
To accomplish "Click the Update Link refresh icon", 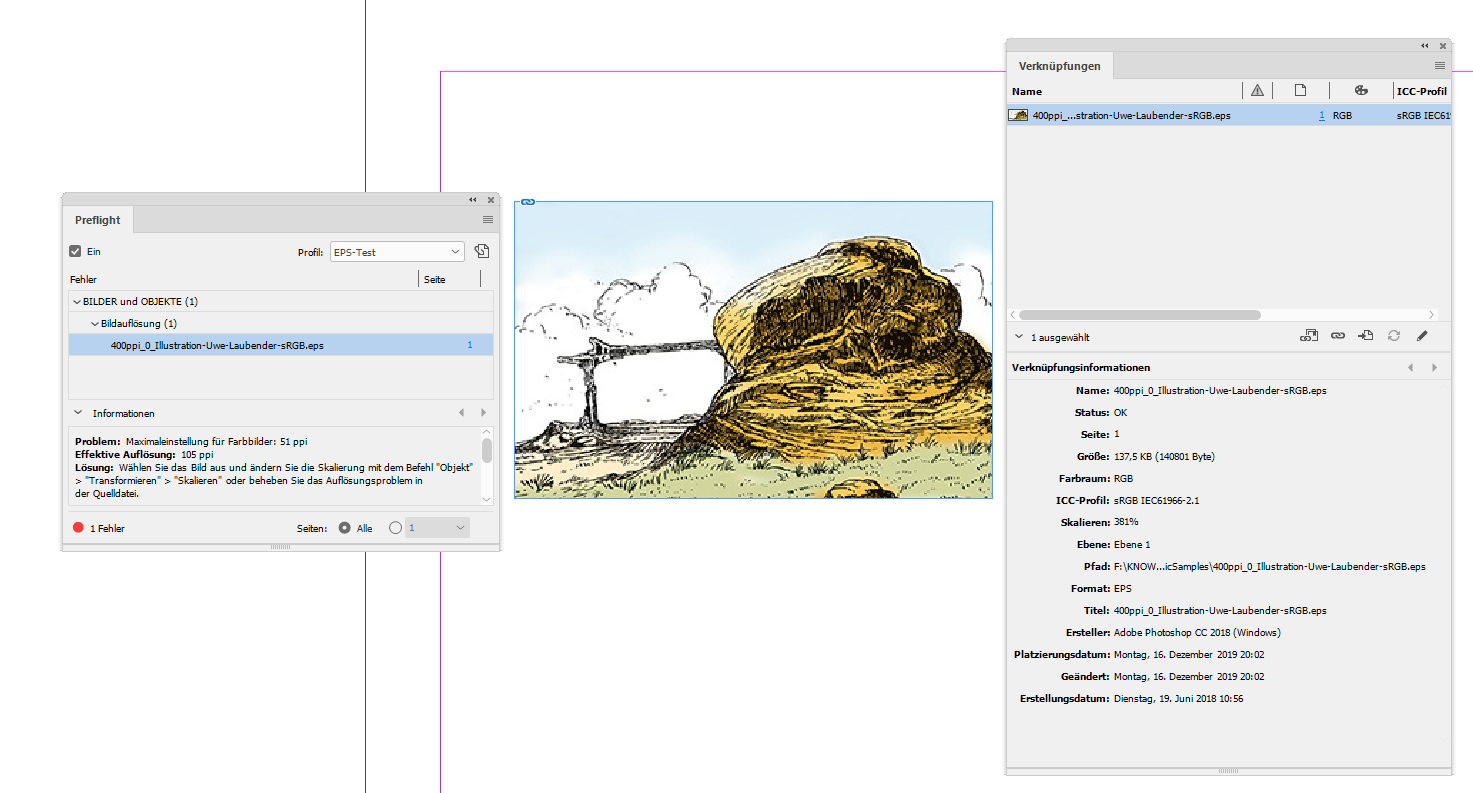I will (1393, 336).
